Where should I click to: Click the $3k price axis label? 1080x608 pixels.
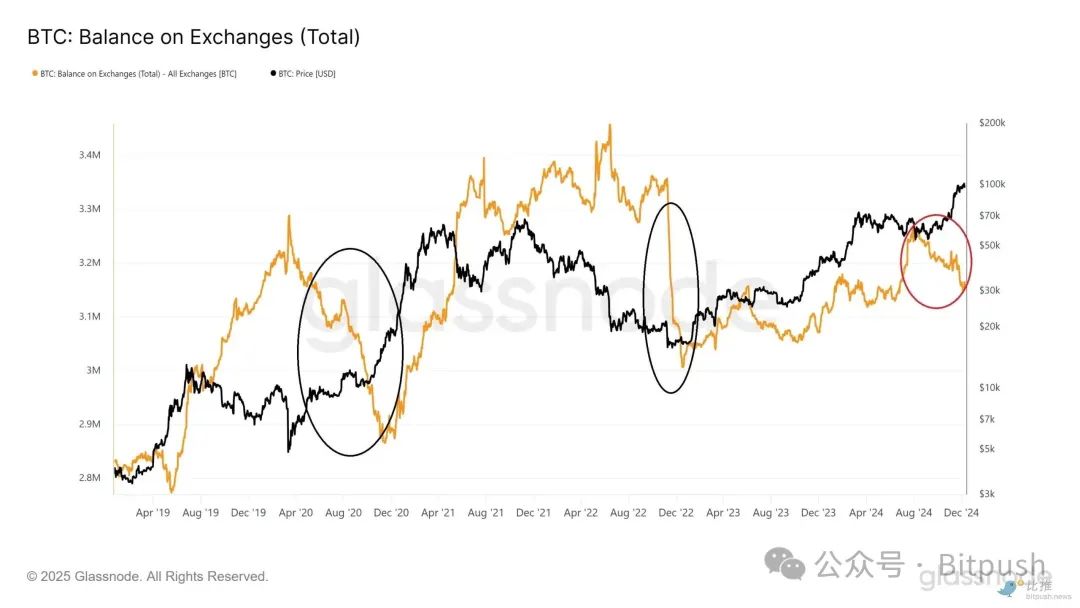click(987, 494)
